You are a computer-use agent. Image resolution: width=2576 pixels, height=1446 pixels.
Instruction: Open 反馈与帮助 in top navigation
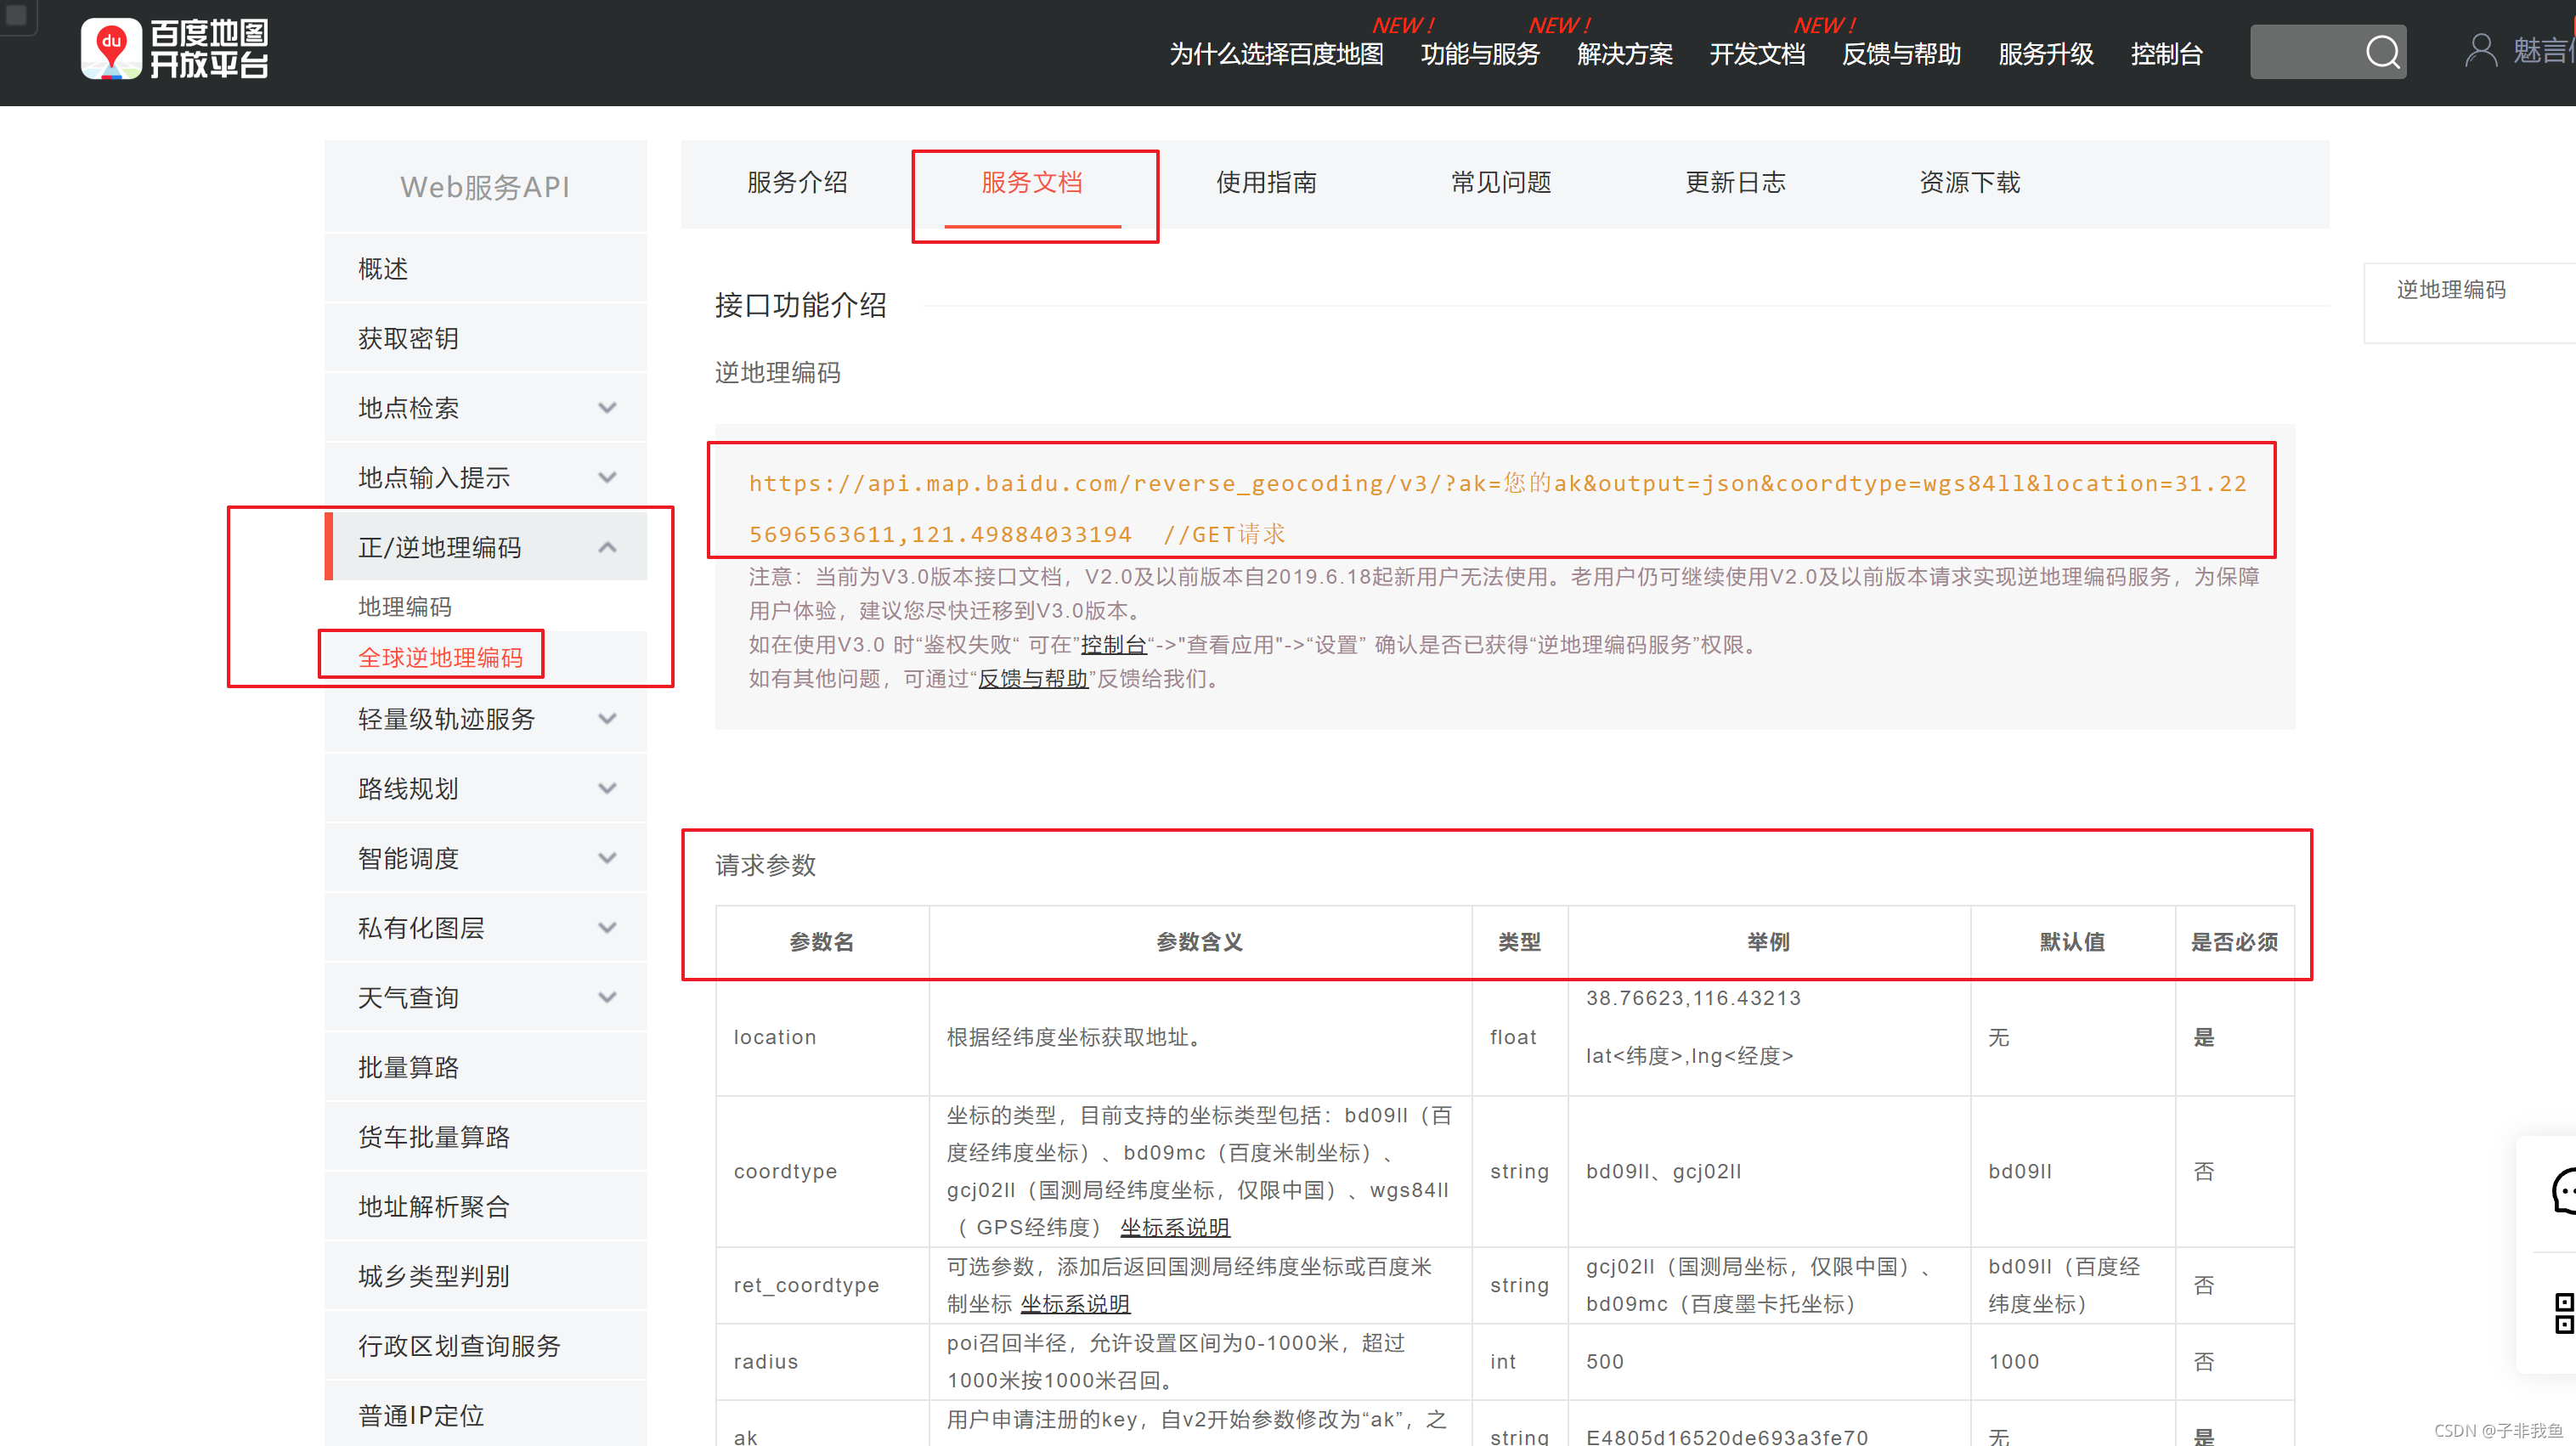tap(1901, 54)
